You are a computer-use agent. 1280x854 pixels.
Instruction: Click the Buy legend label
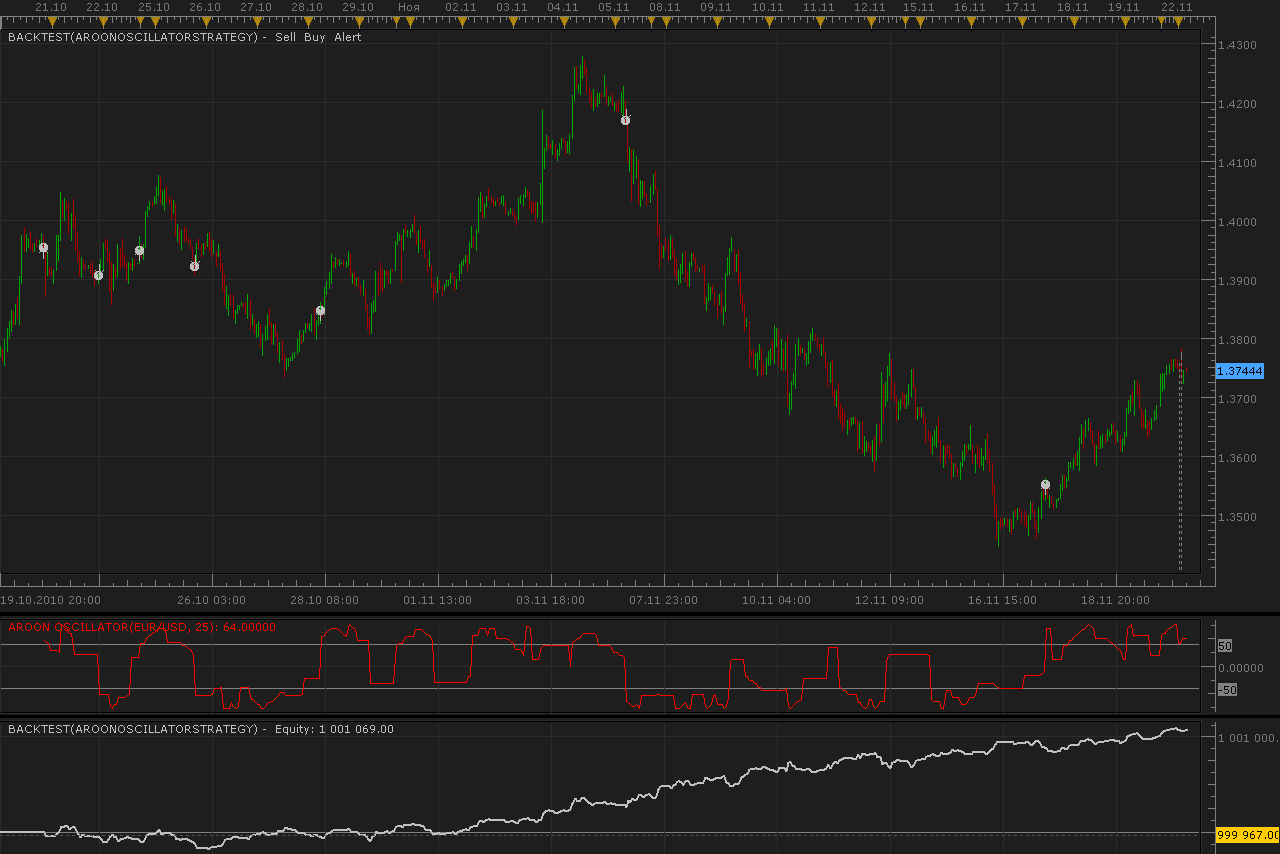(315, 37)
